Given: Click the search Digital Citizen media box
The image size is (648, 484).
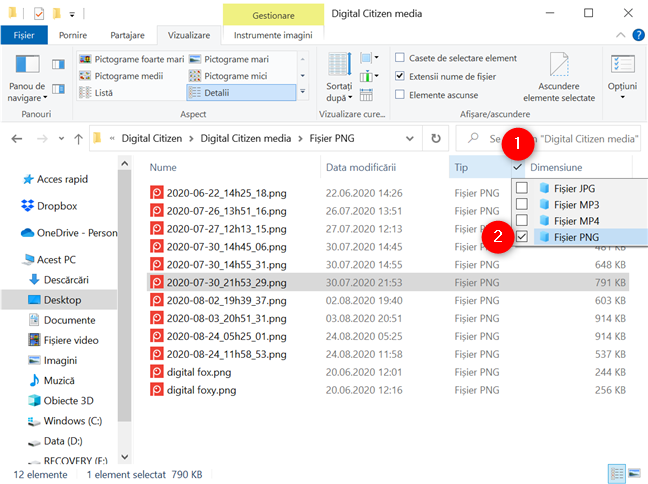Looking at the screenshot, I should click(x=549, y=138).
